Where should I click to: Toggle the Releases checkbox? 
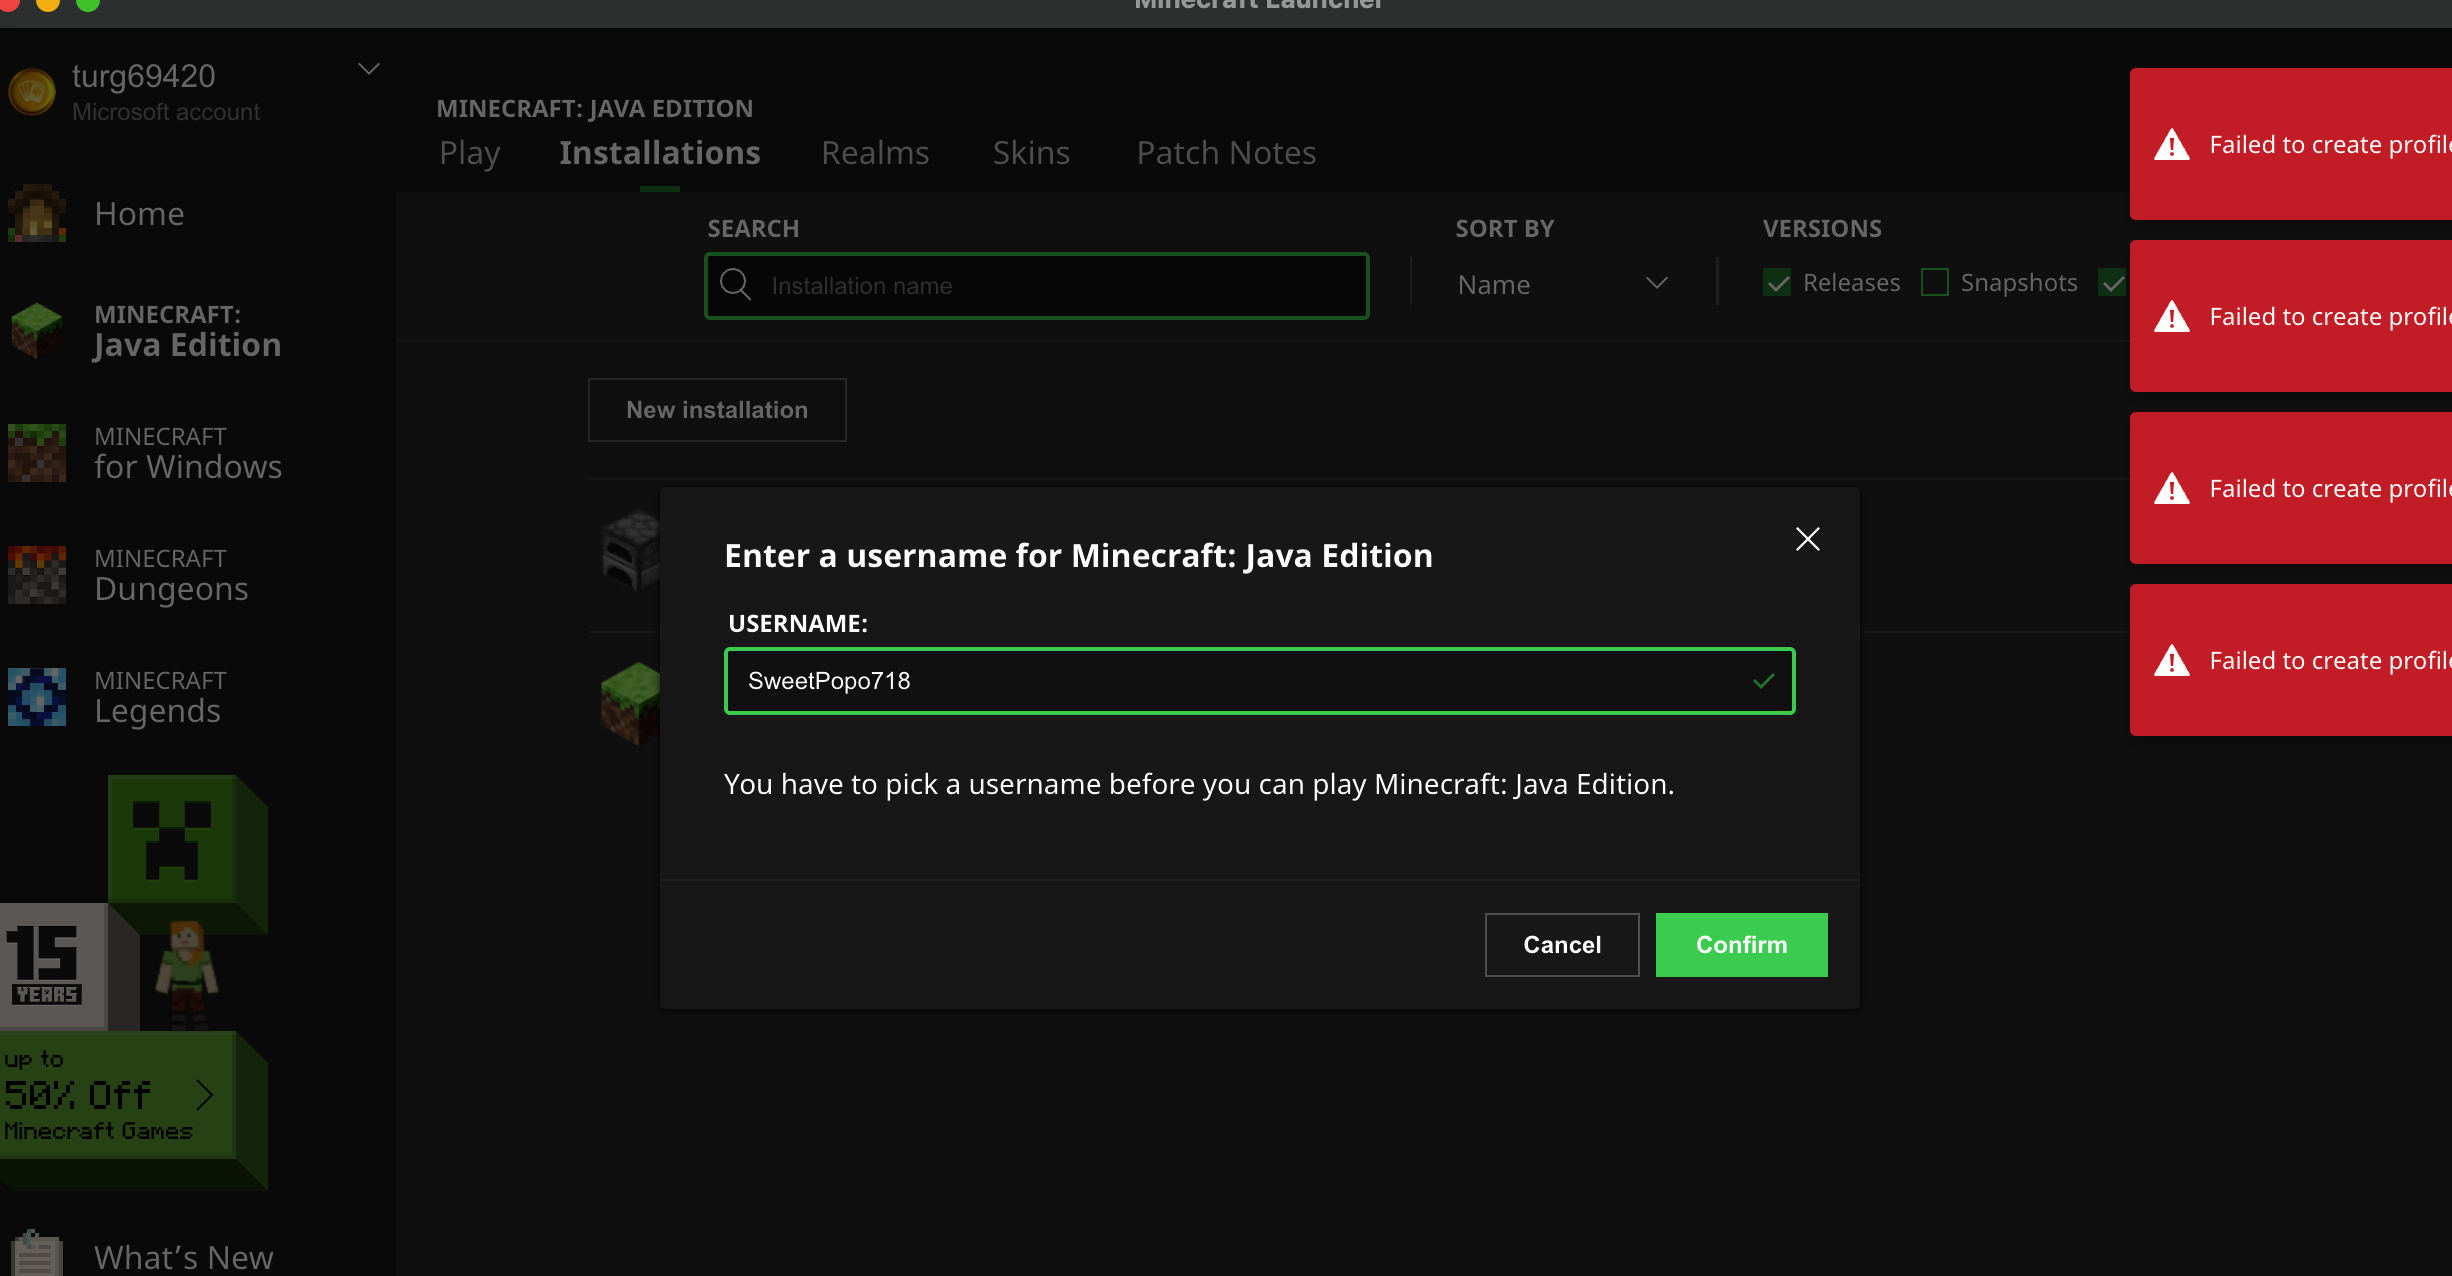click(x=1777, y=284)
